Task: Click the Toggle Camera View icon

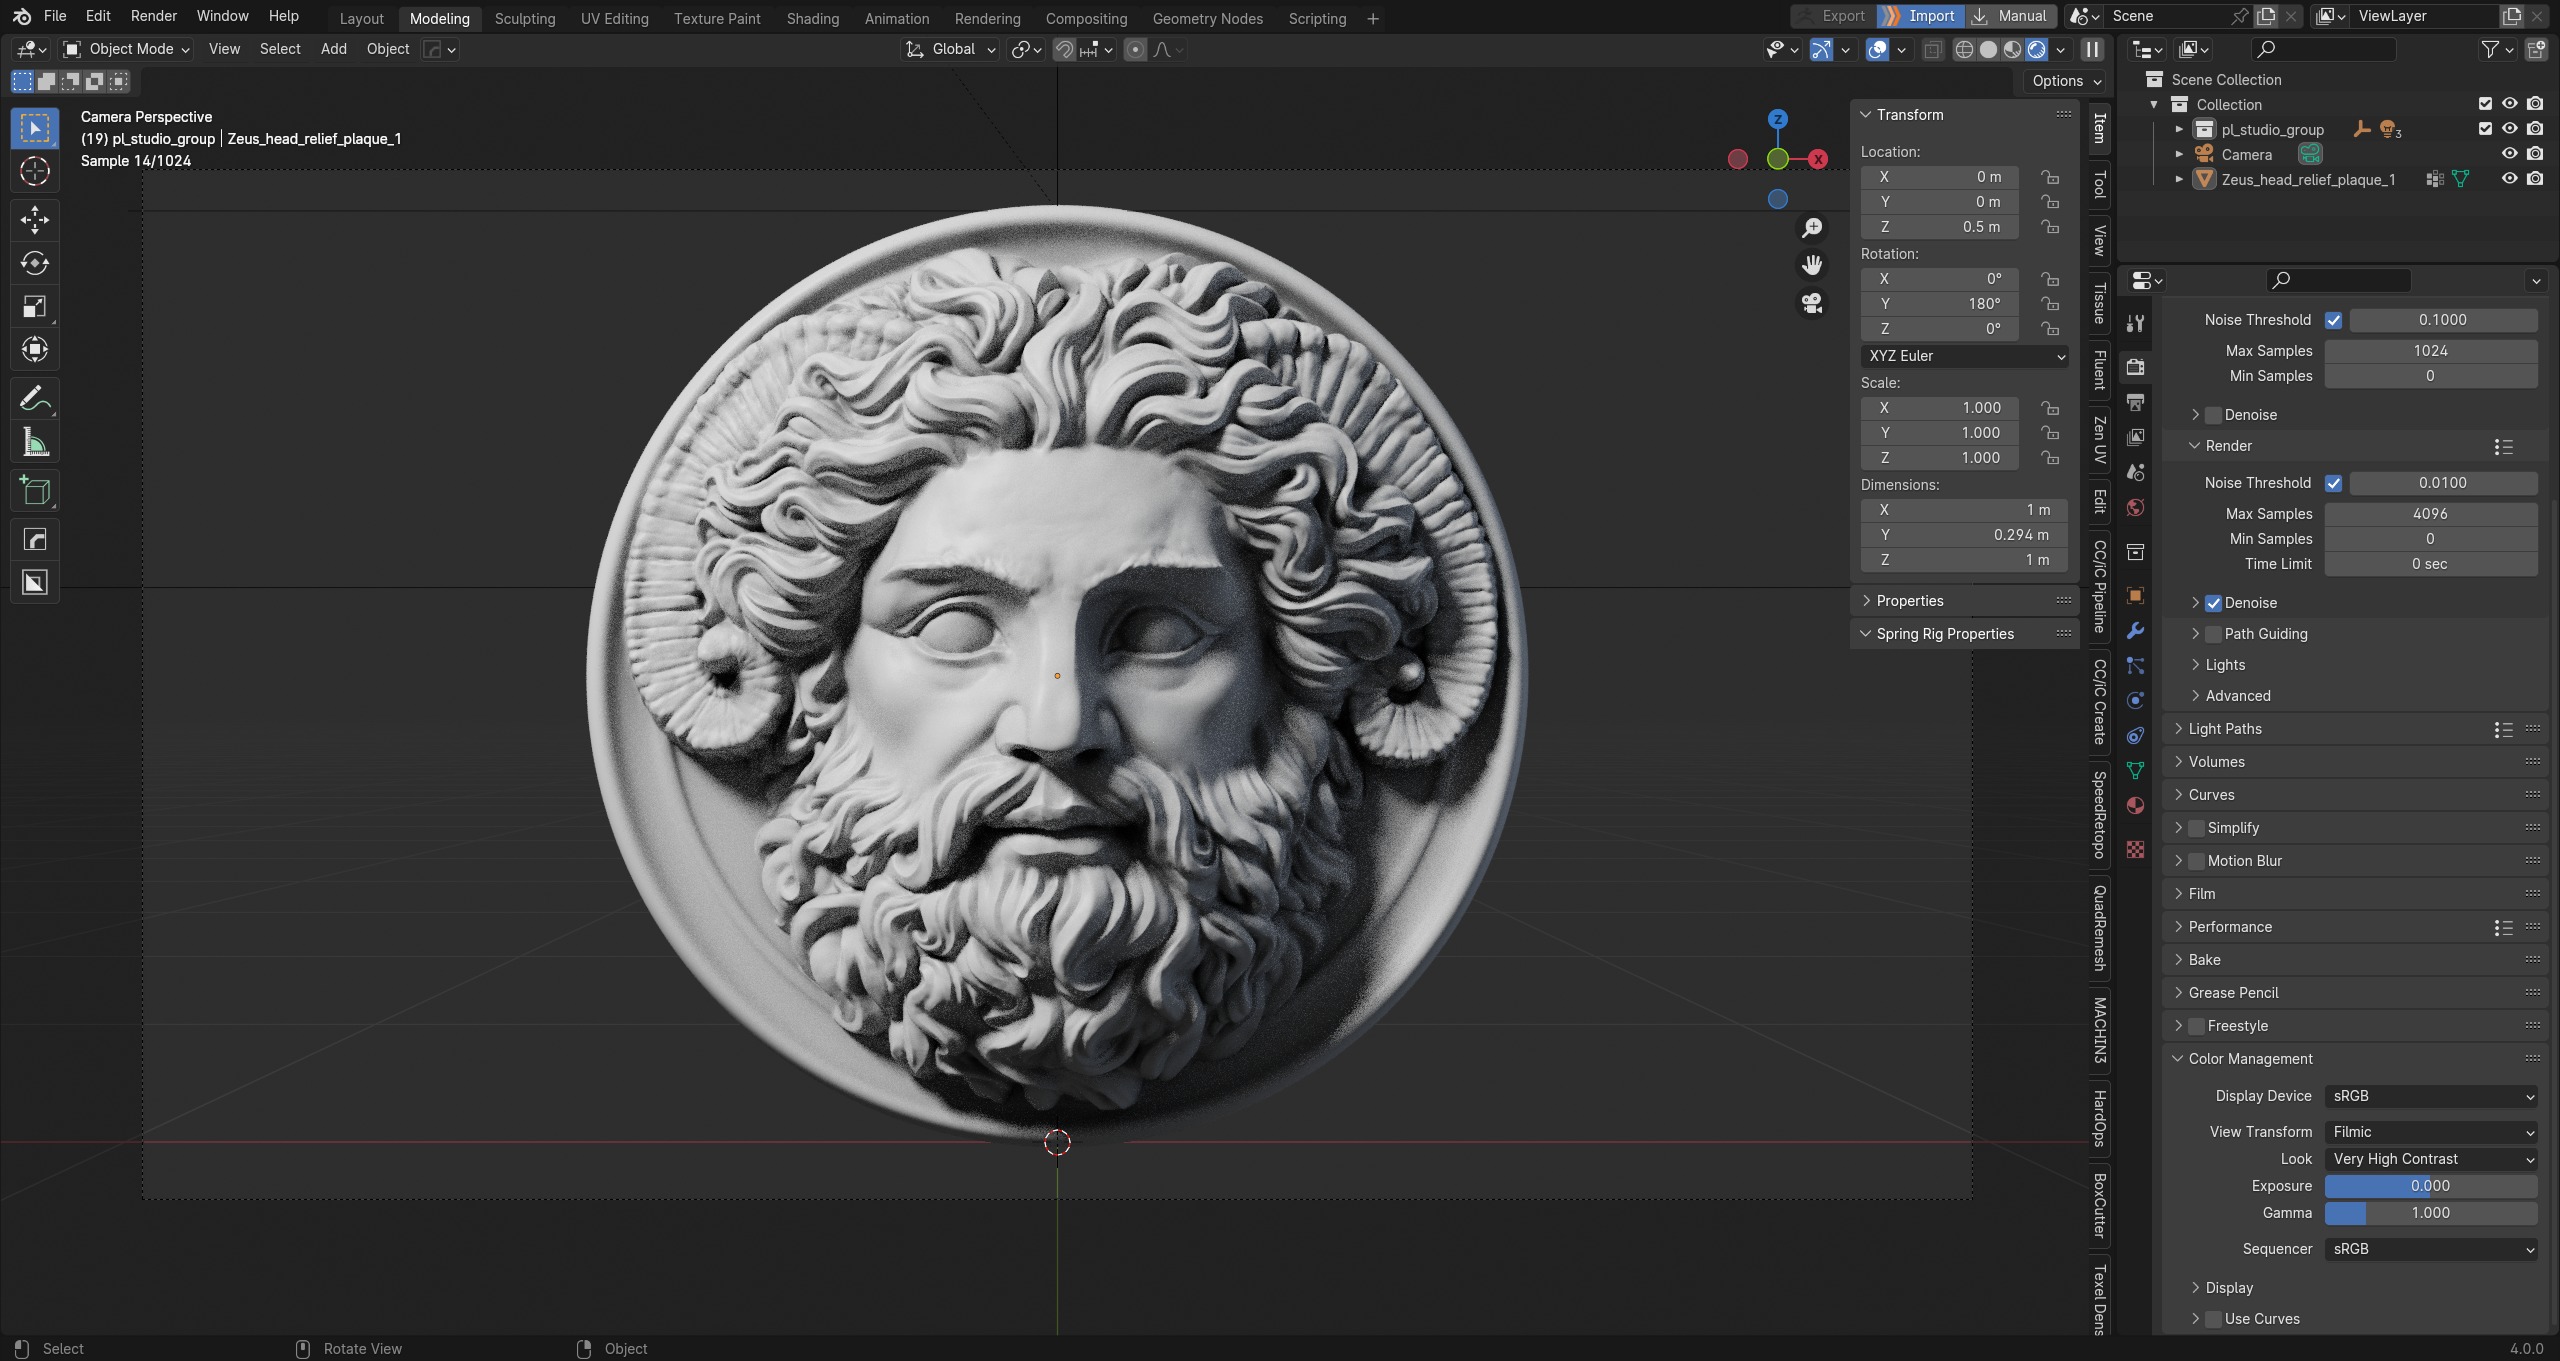Action: (1812, 303)
